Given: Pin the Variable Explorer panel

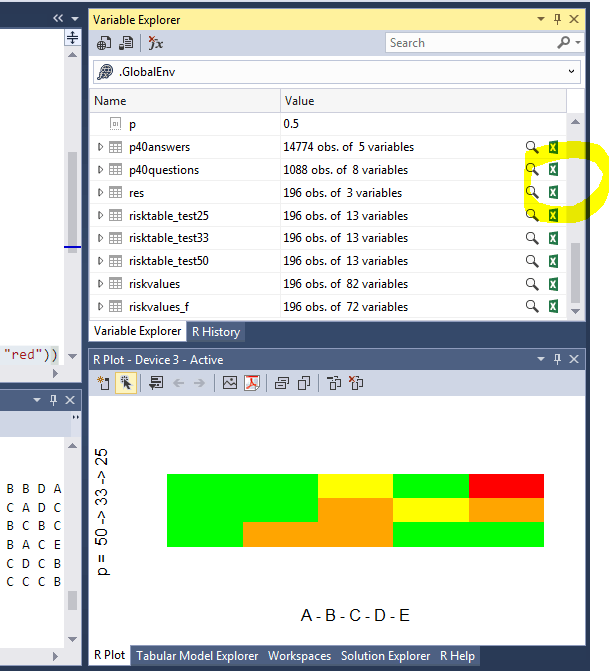Looking at the screenshot, I should pos(557,19).
